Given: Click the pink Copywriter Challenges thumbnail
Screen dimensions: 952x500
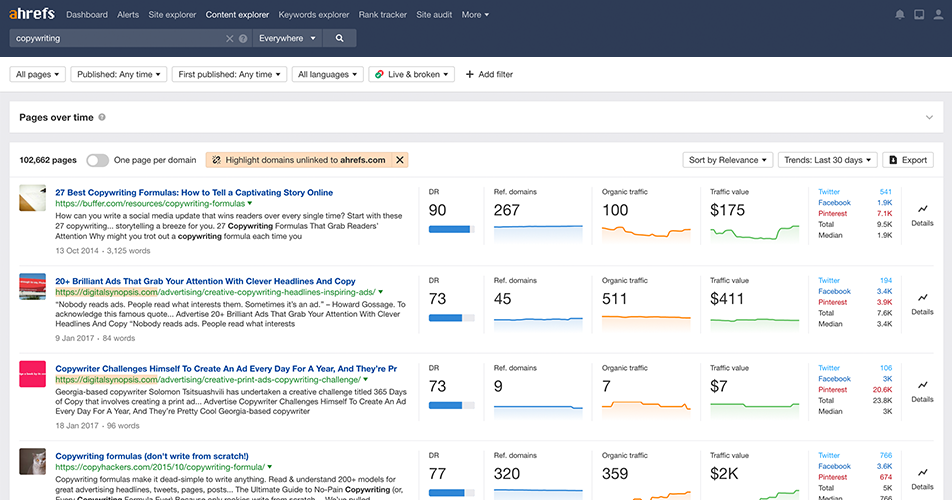Looking at the screenshot, I should [x=32, y=374].
